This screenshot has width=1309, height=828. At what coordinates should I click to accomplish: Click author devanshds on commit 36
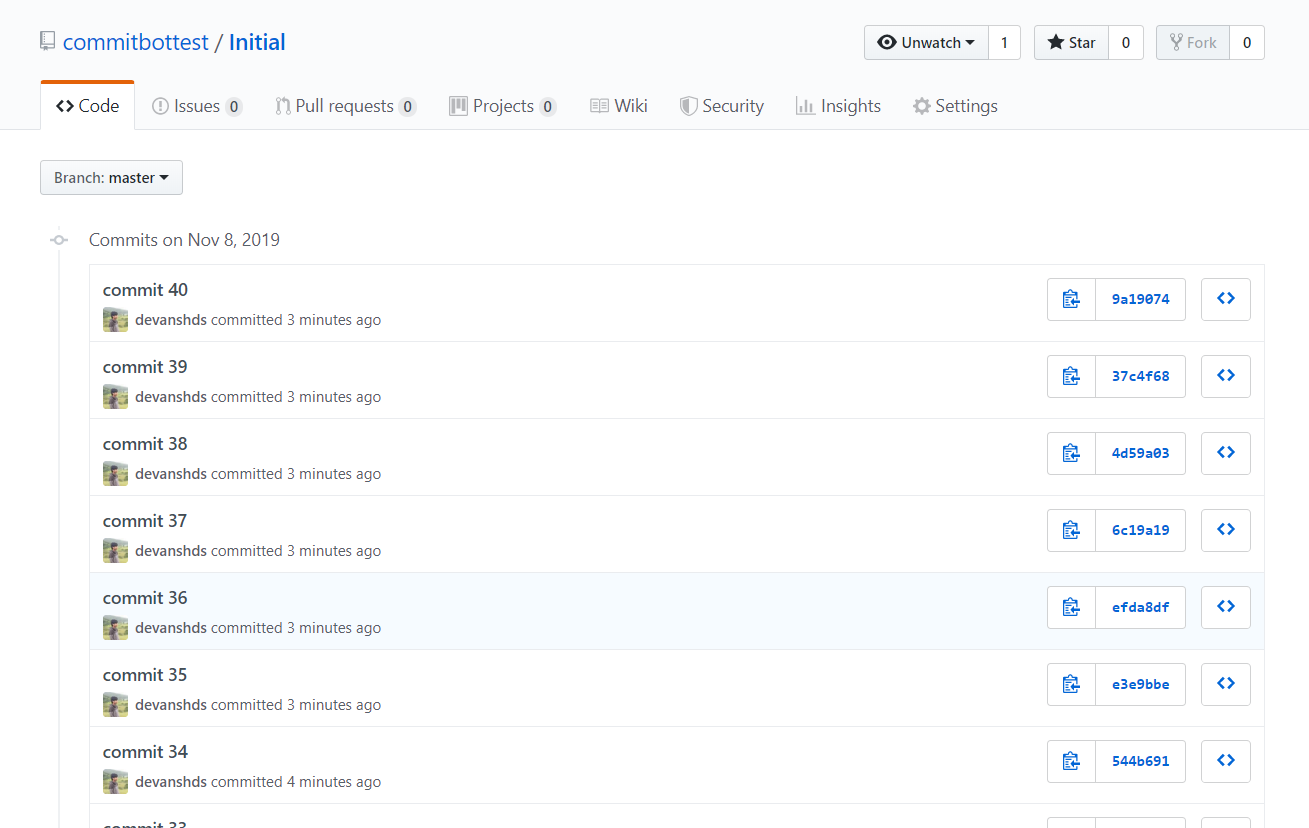[x=171, y=628]
